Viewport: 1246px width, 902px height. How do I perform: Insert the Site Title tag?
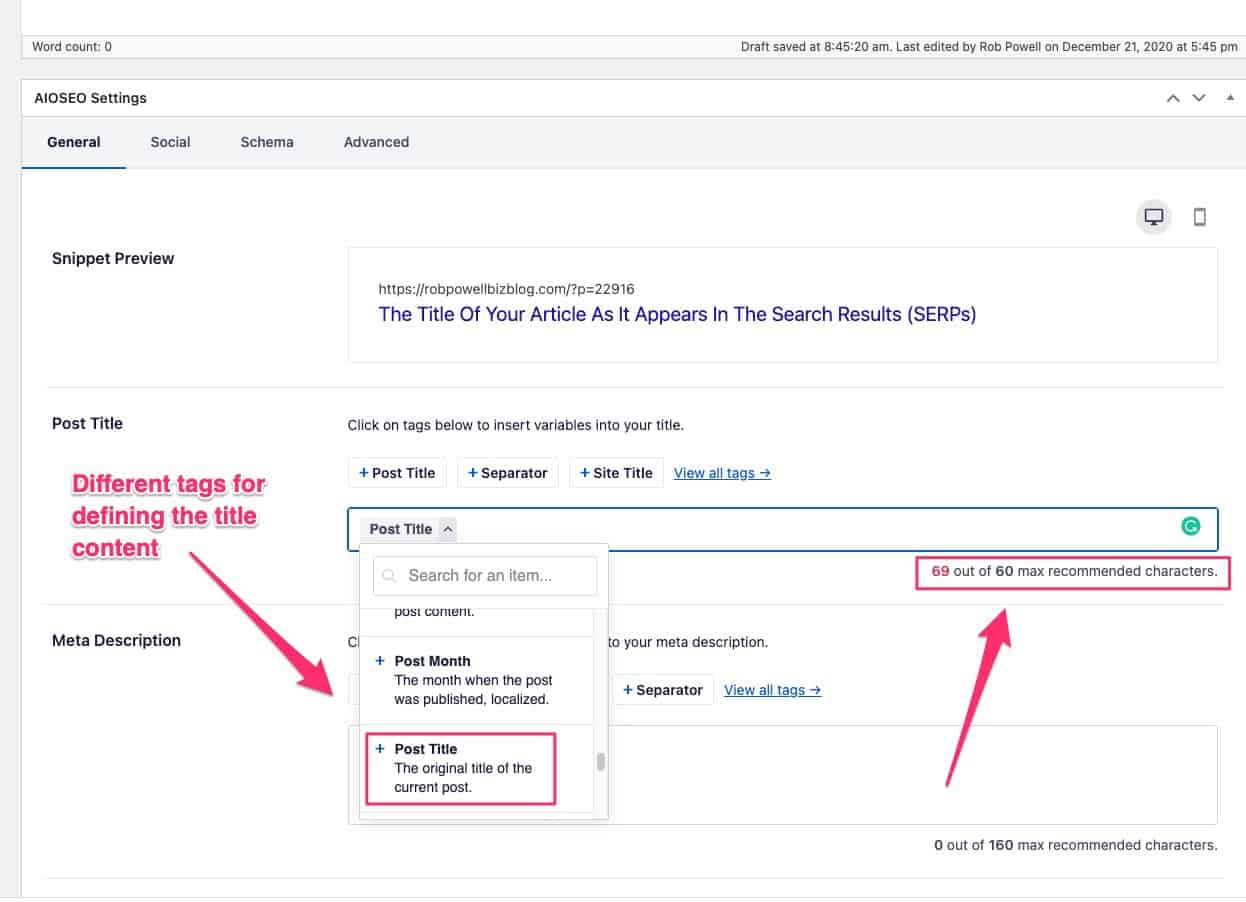(617, 472)
